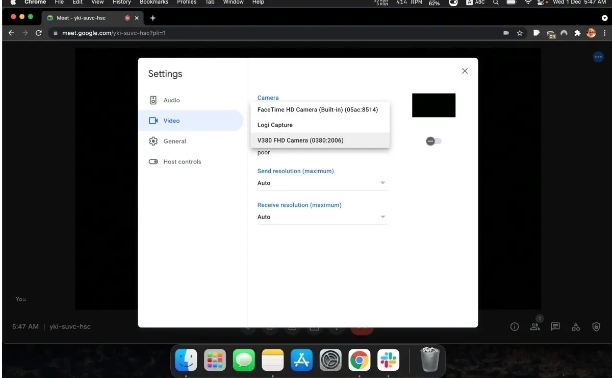Screen dimensions: 612x378
Task: Choose FaceTime HD Camera (Built-in) option
Action: tap(320, 110)
